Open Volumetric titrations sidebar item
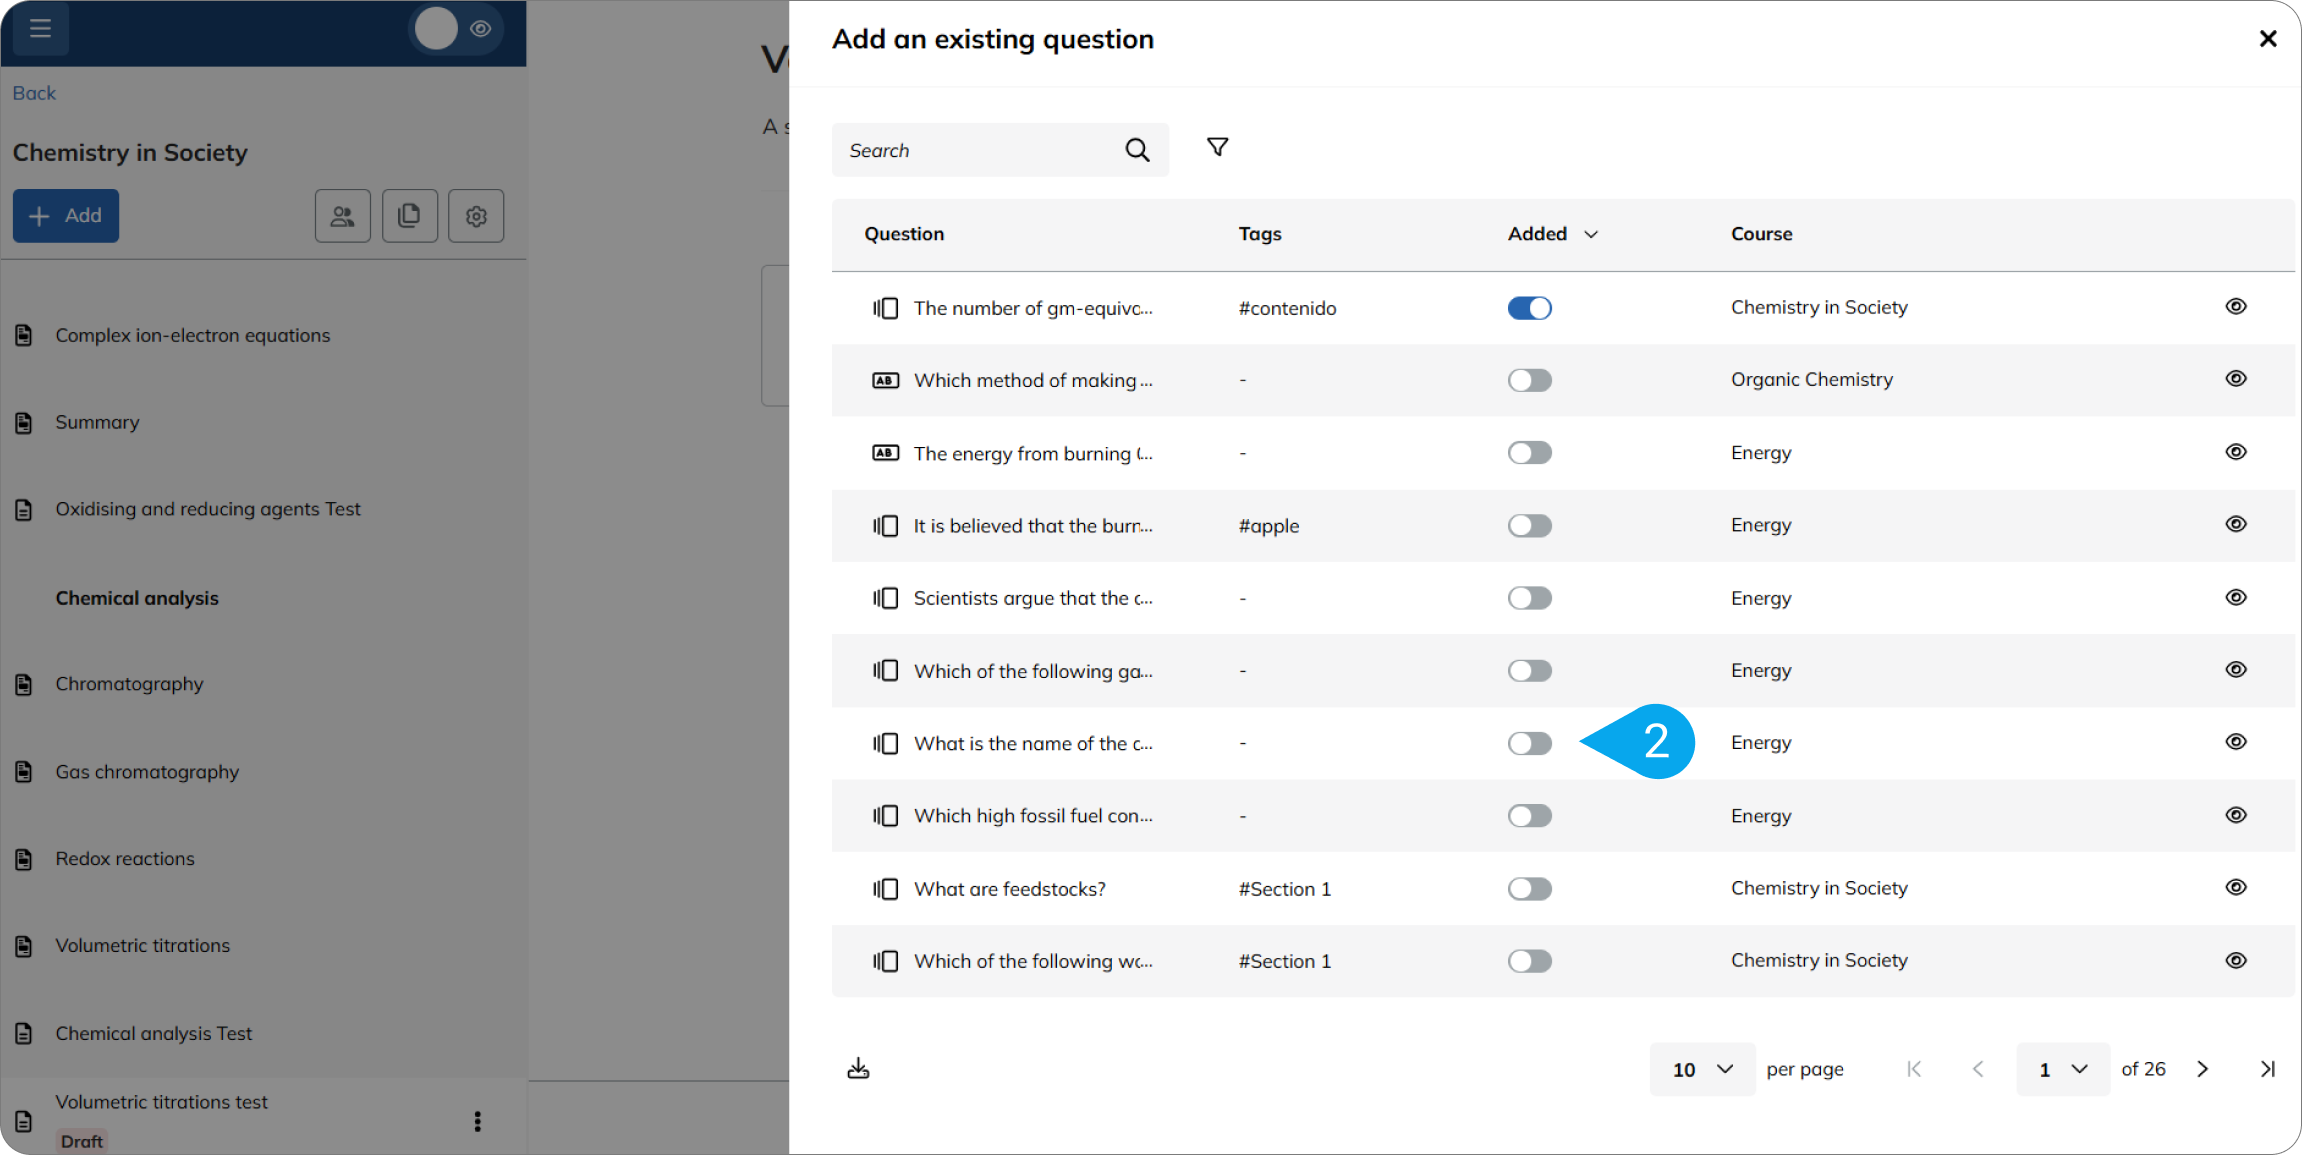 click(x=142, y=946)
